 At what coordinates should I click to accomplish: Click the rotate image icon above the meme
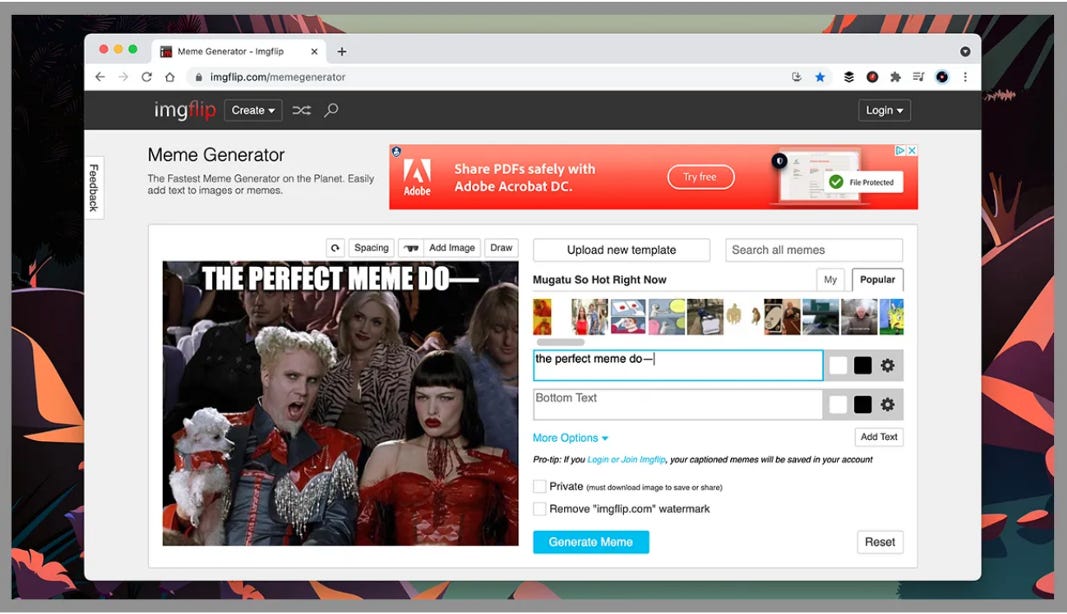(335, 248)
